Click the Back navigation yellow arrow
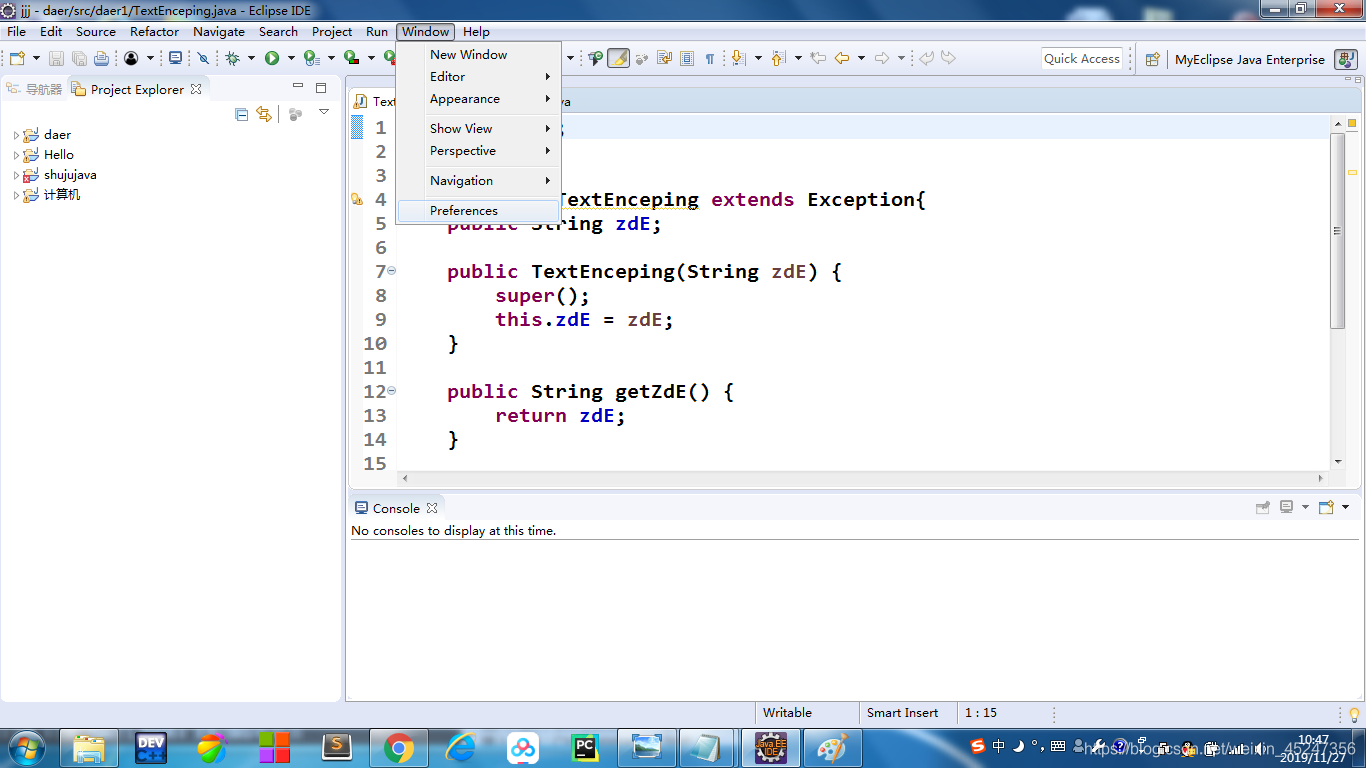 click(842, 58)
